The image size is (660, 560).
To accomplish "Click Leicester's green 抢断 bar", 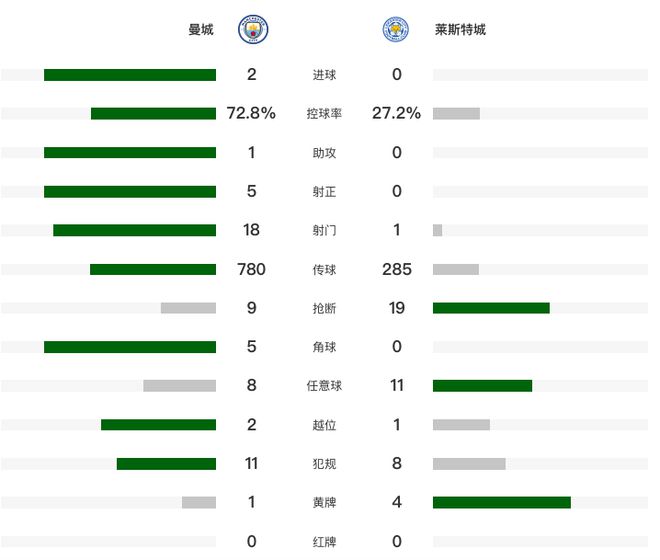I will tap(491, 308).
